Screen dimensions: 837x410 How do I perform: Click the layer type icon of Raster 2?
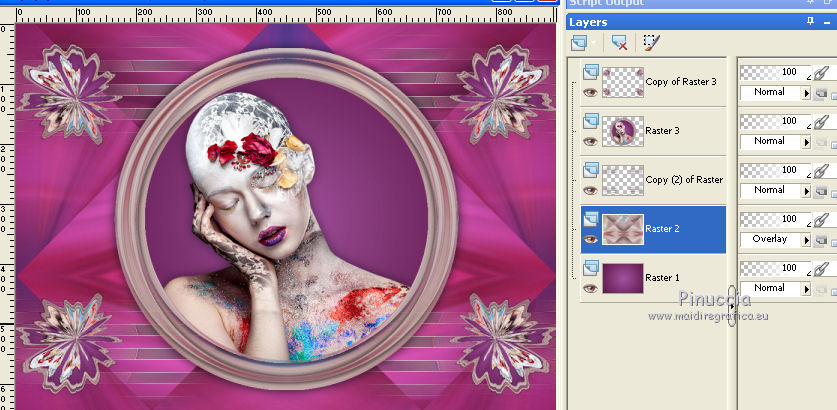tap(590, 219)
